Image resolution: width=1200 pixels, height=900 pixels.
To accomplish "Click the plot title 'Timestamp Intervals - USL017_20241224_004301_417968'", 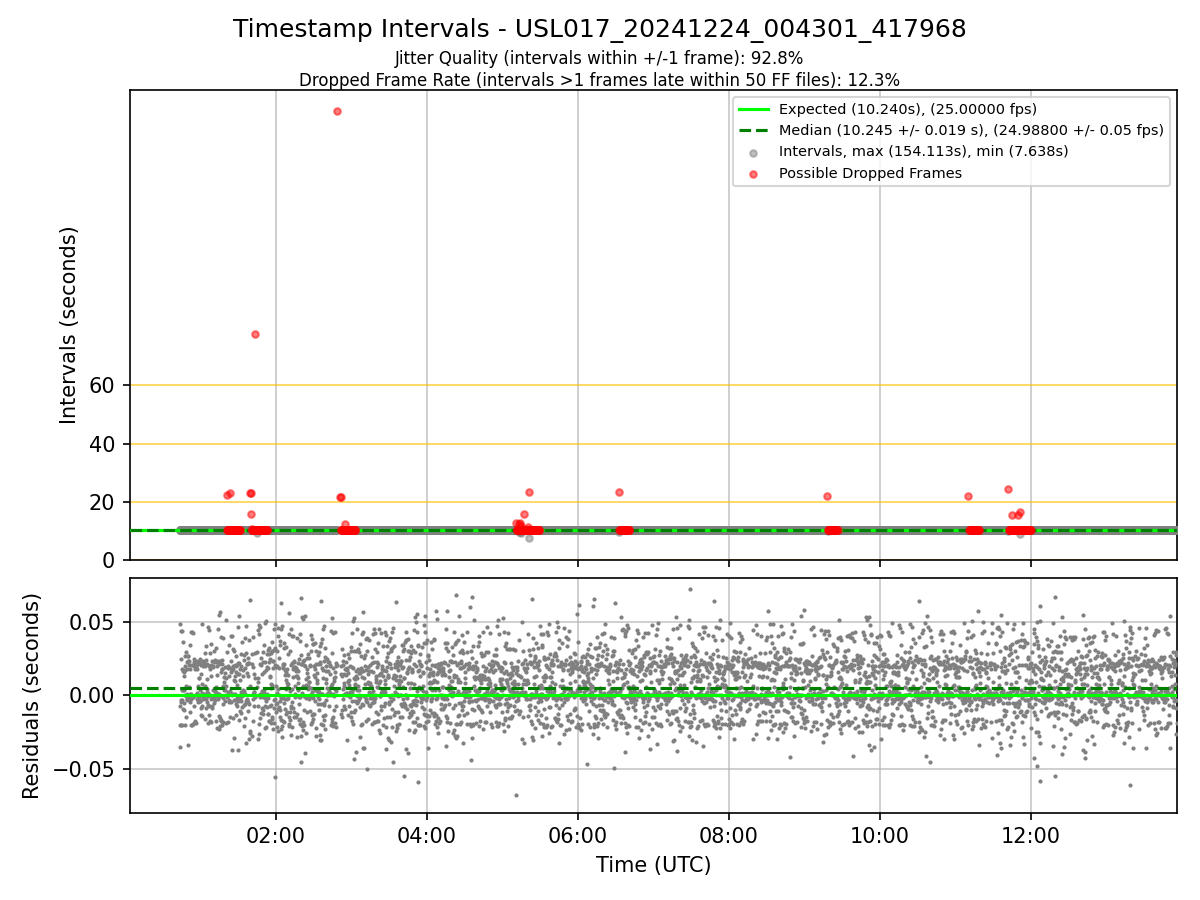I will [x=600, y=29].
